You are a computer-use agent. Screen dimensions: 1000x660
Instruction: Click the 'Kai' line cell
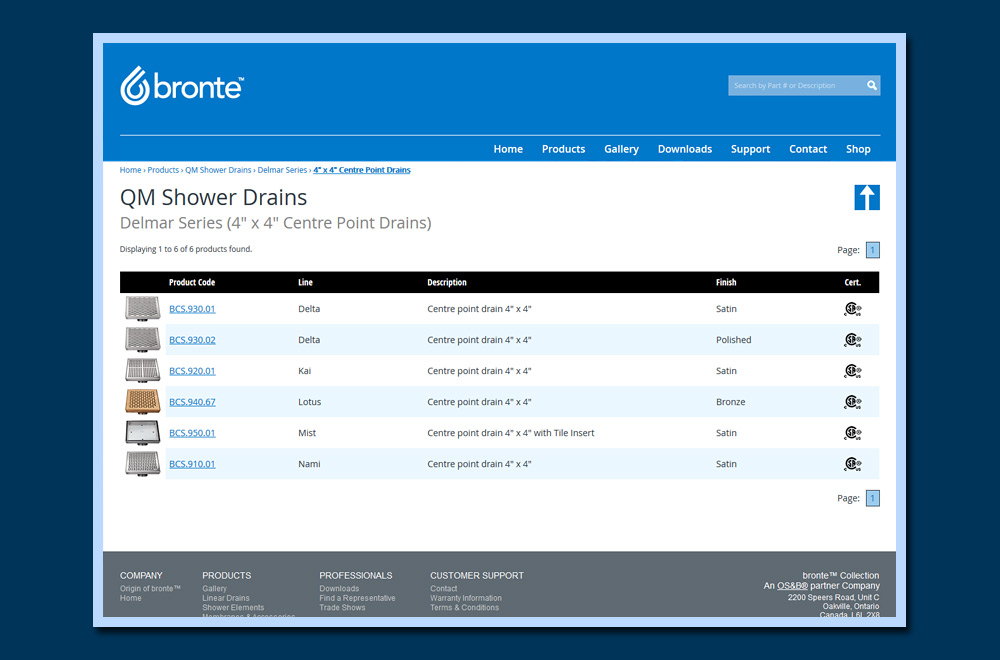tap(304, 371)
